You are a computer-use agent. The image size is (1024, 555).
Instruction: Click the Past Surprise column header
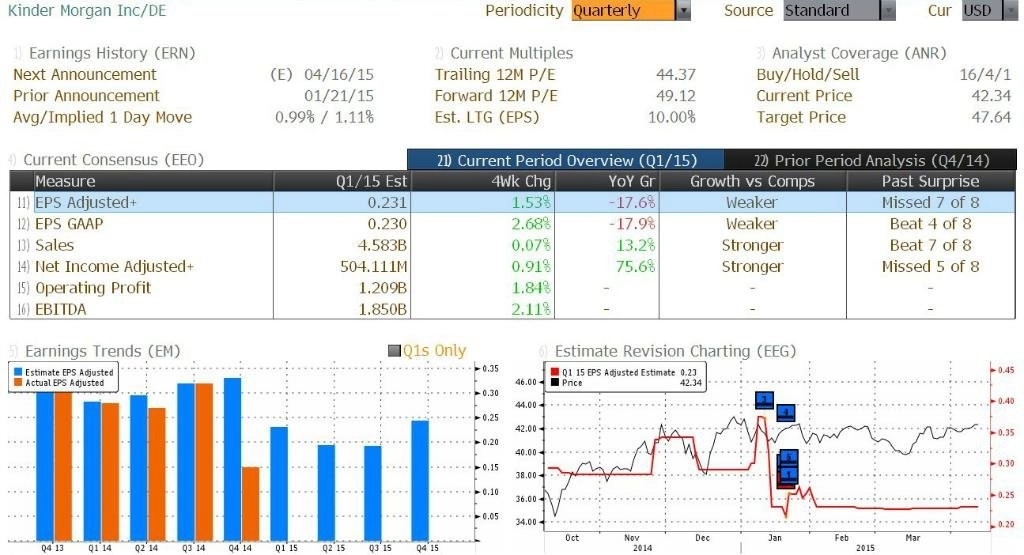(931, 182)
